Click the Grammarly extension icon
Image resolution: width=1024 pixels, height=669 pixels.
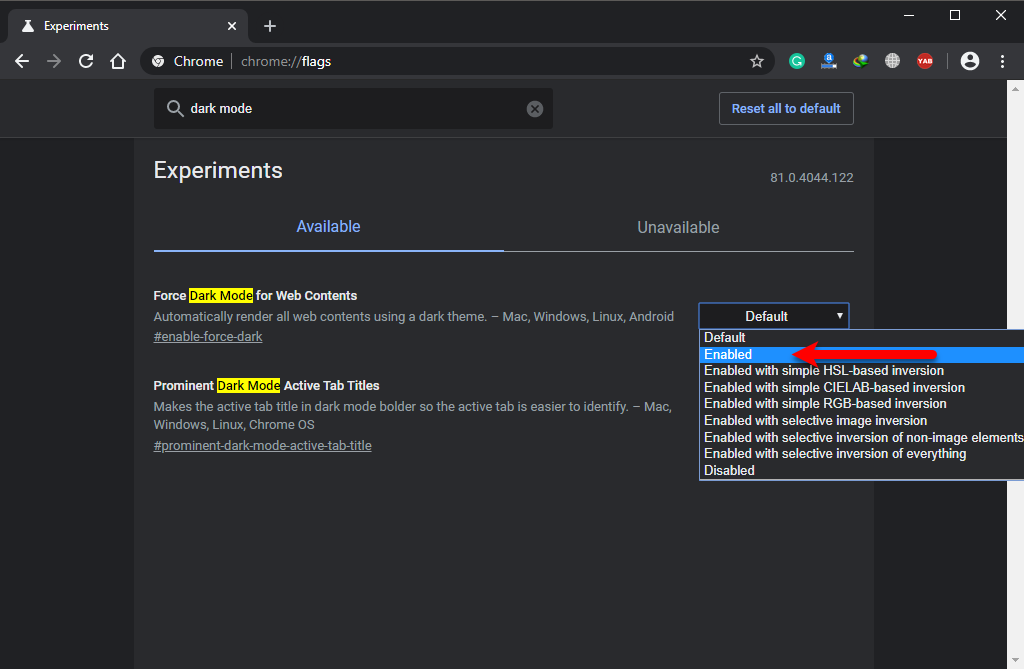(797, 61)
